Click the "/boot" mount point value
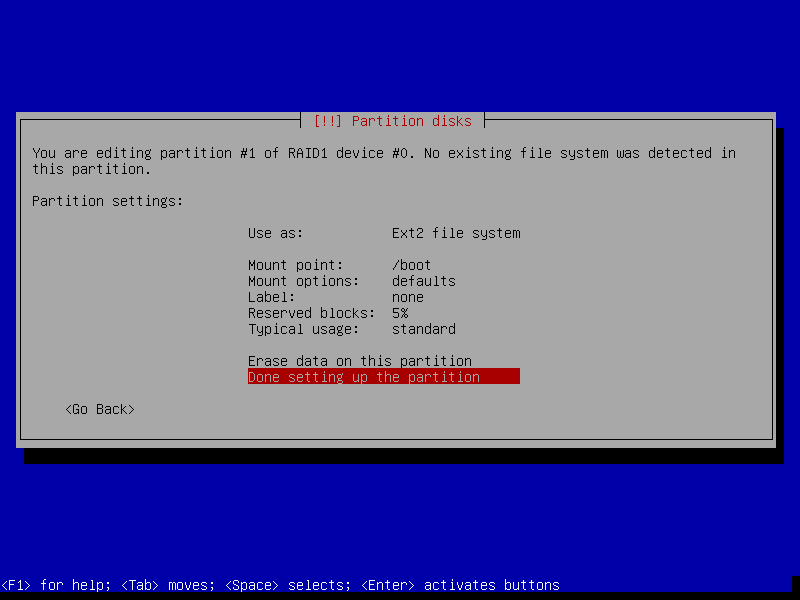 [412, 265]
